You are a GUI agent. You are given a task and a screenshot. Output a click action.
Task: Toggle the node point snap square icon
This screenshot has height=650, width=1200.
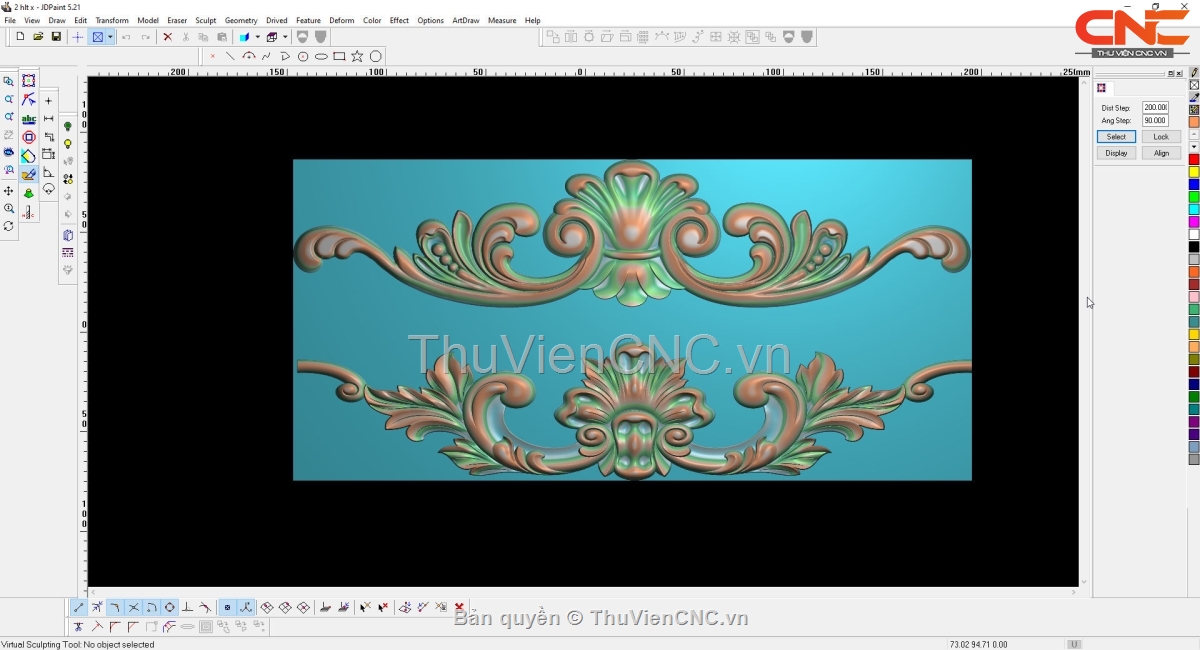tap(227, 607)
